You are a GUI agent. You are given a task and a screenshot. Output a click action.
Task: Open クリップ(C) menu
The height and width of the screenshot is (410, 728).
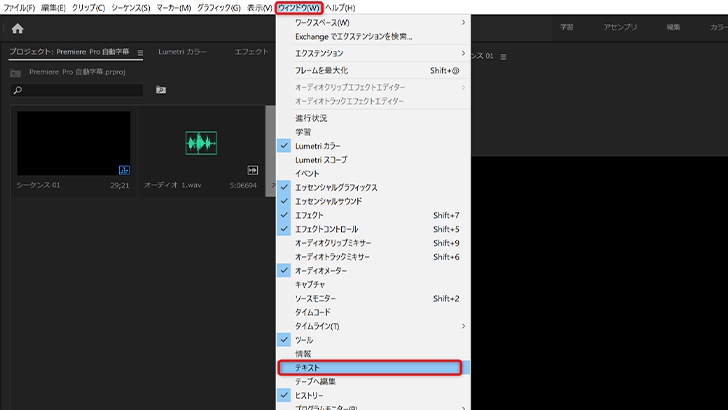pos(88,8)
